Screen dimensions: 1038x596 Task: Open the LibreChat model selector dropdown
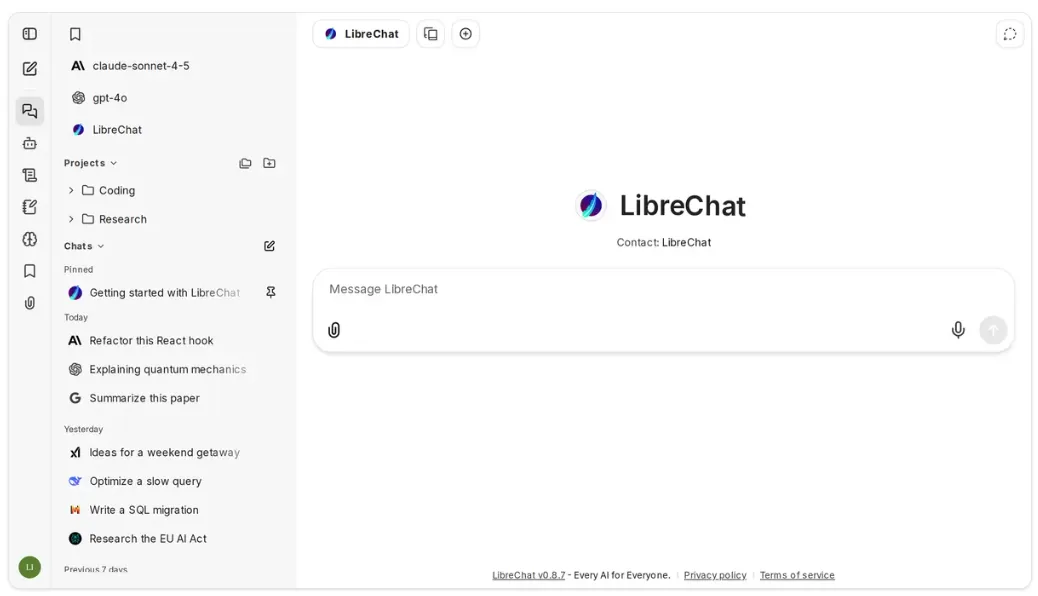[x=361, y=34]
